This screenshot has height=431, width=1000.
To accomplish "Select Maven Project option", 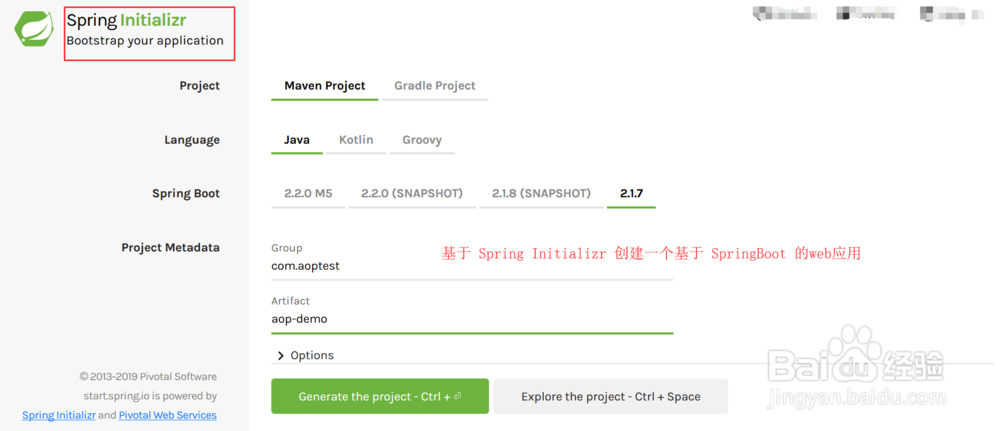I will 325,86.
